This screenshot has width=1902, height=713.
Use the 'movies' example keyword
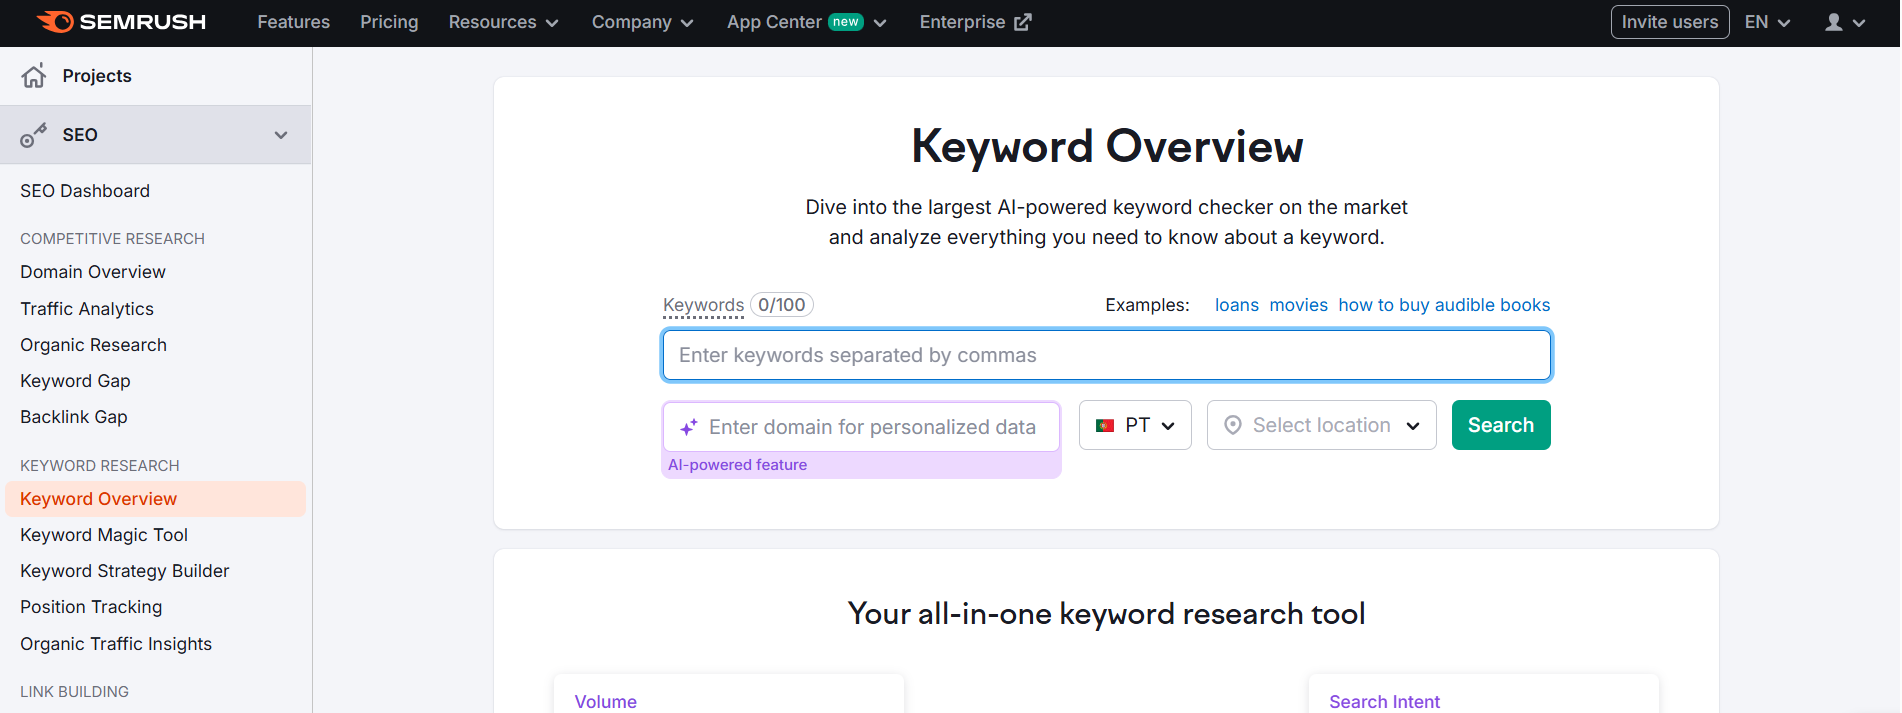click(x=1299, y=305)
